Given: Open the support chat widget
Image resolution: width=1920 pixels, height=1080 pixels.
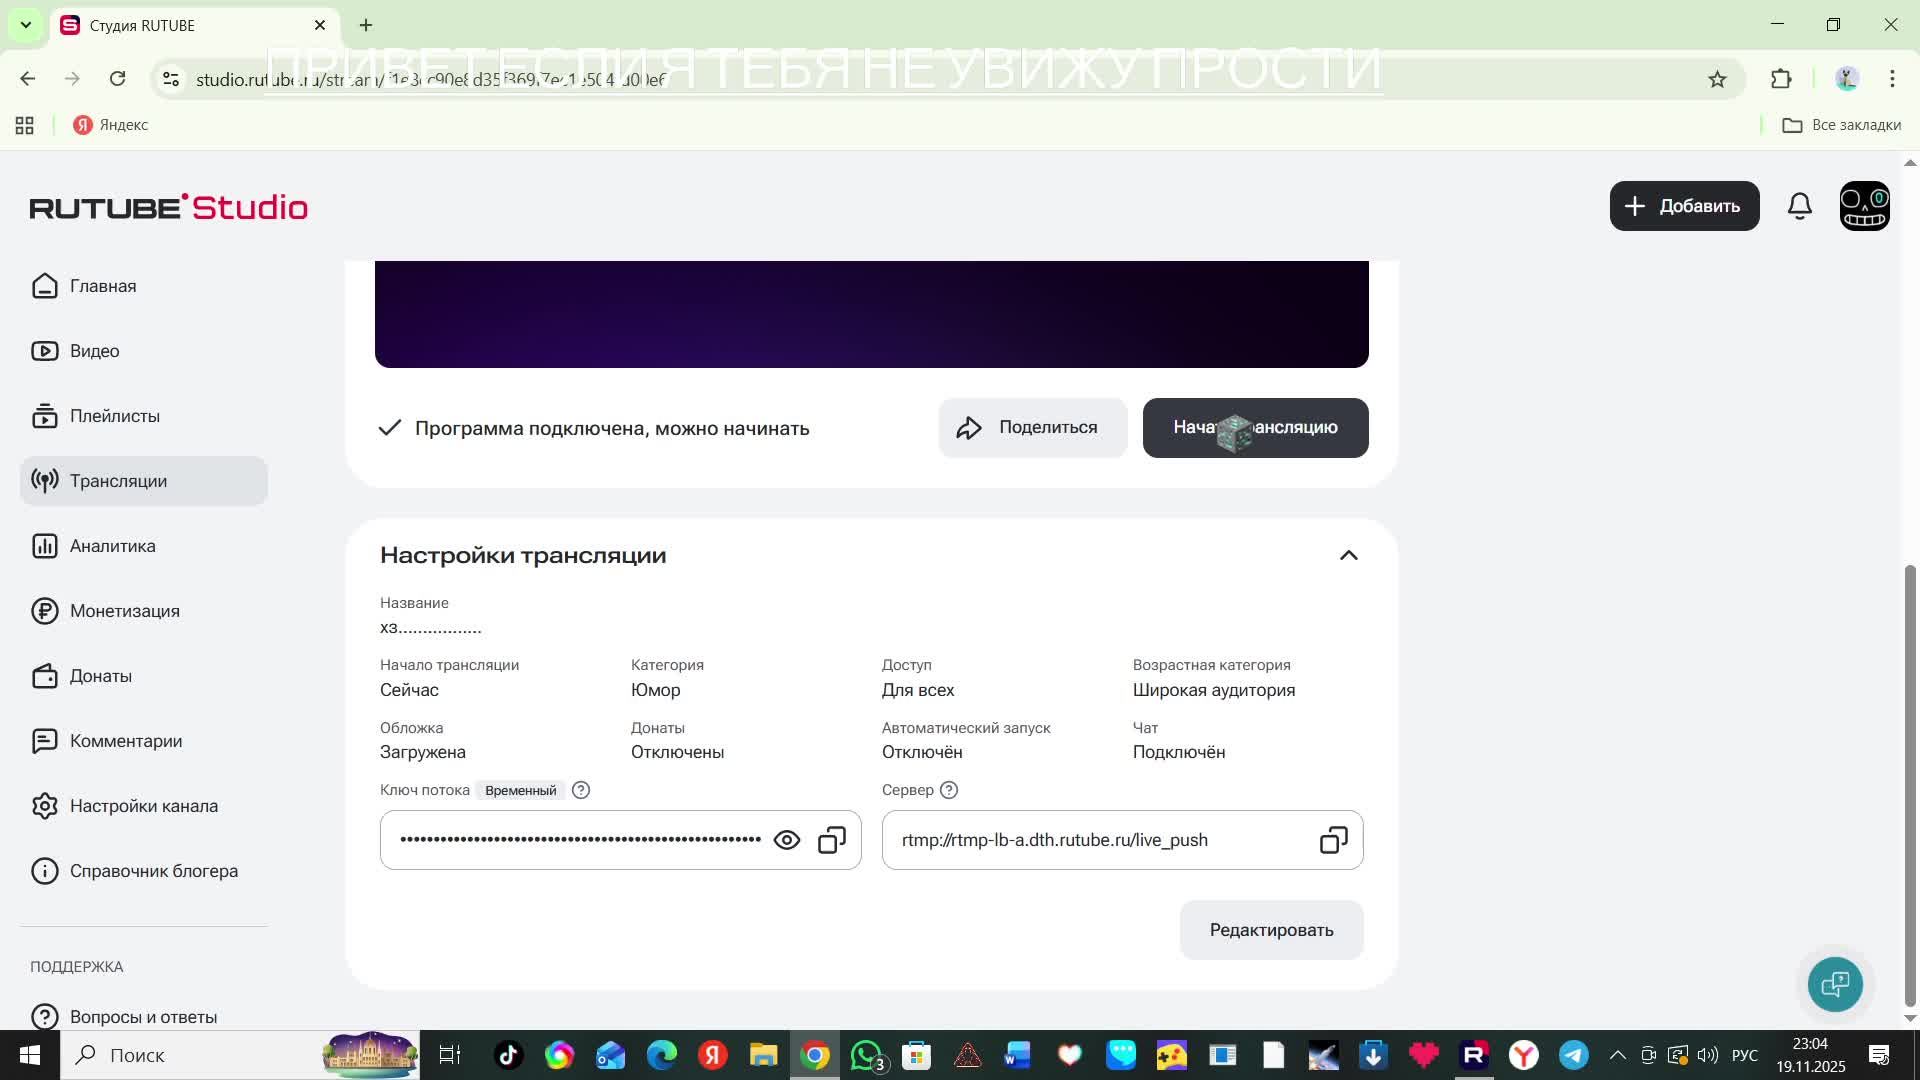Looking at the screenshot, I should (1835, 984).
